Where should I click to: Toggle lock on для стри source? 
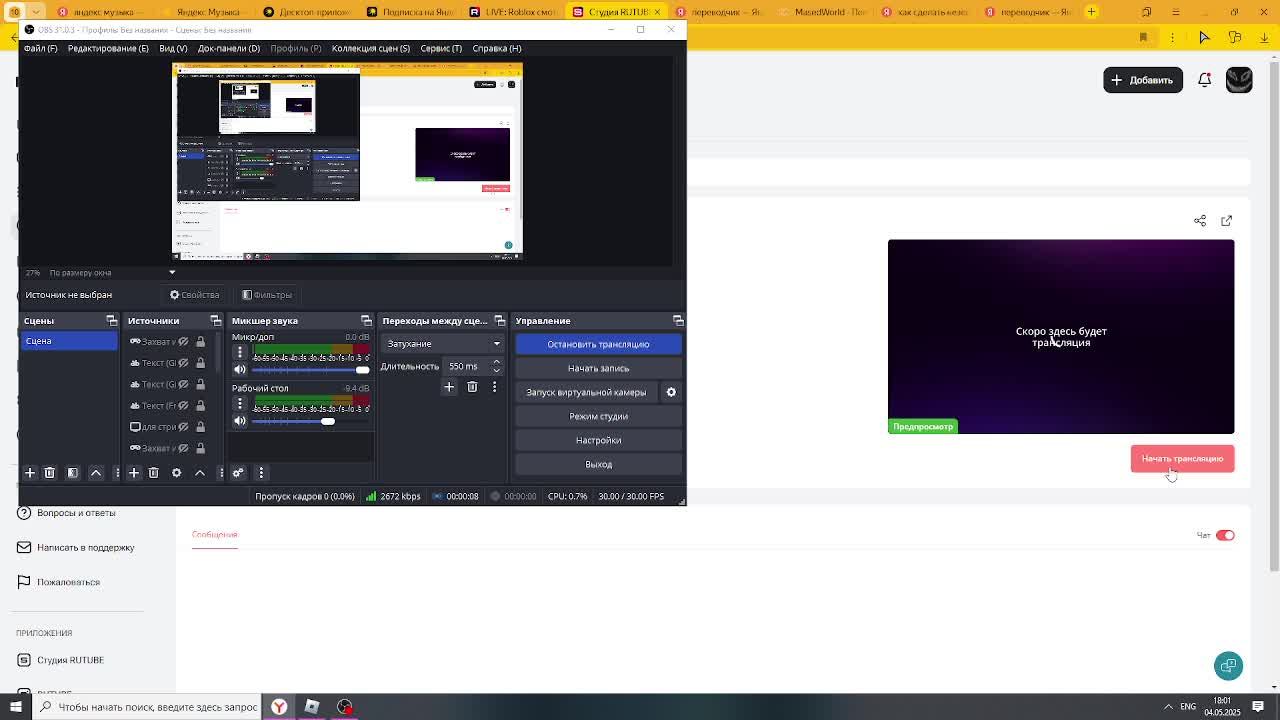200,427
